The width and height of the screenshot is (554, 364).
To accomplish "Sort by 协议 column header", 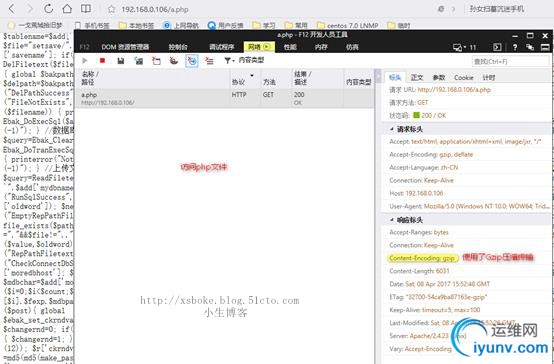I will click(x=245, y=78).
